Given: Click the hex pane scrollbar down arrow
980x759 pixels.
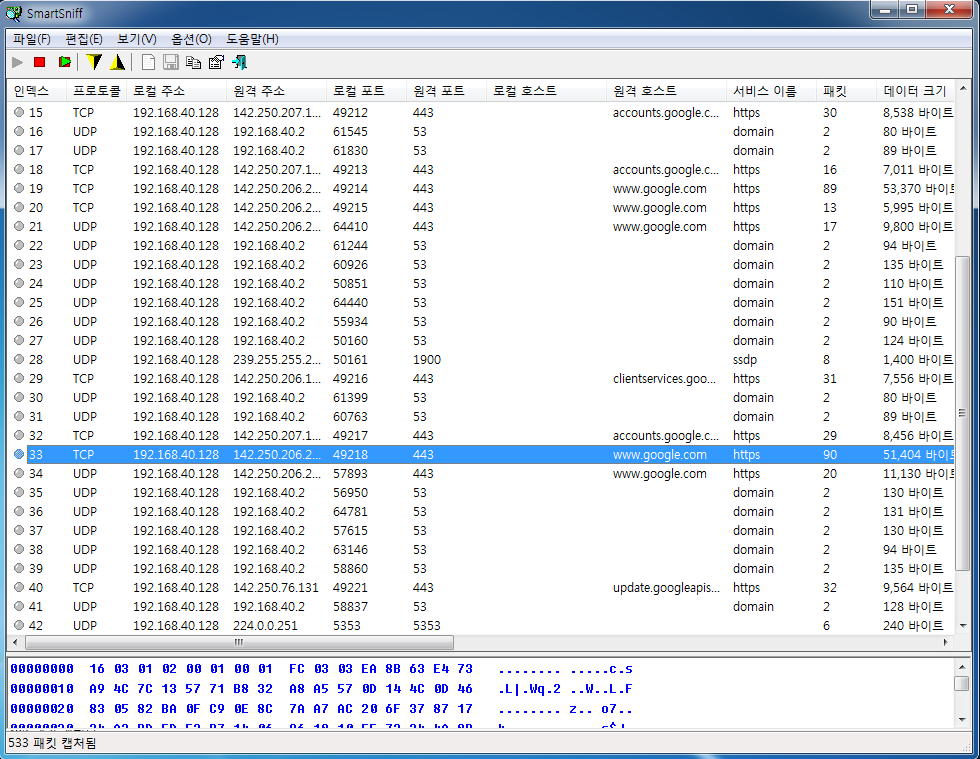Looking at the screenshot, I should click(962, 720).
